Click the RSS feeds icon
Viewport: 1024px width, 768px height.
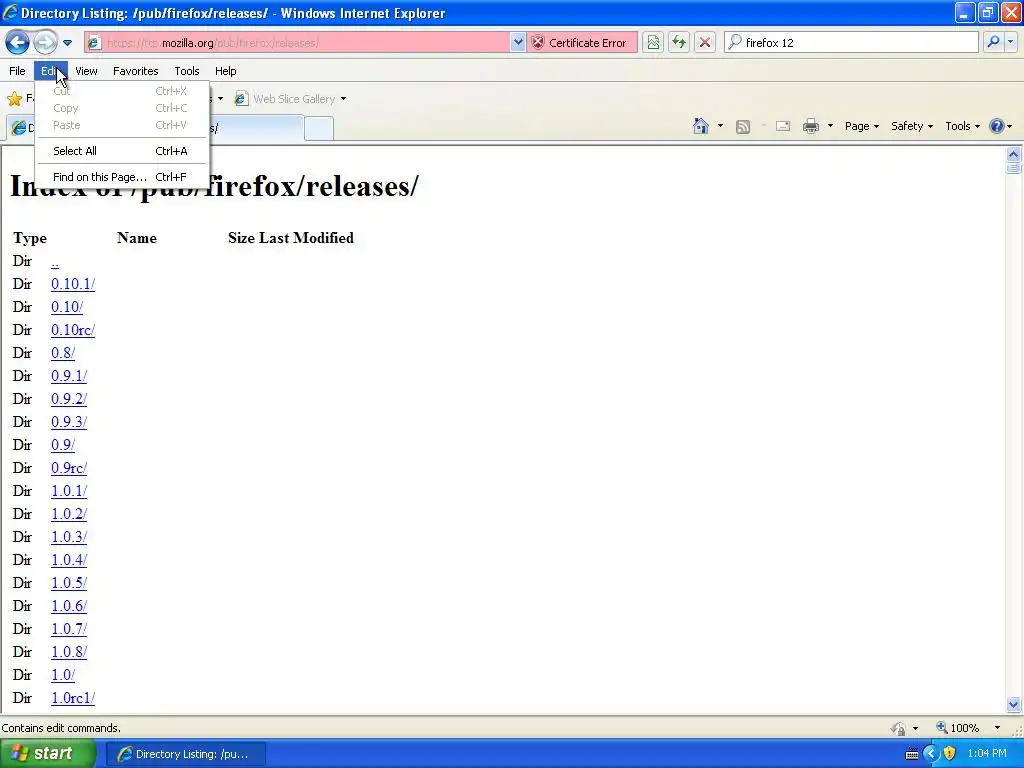(x=743, y=127)
